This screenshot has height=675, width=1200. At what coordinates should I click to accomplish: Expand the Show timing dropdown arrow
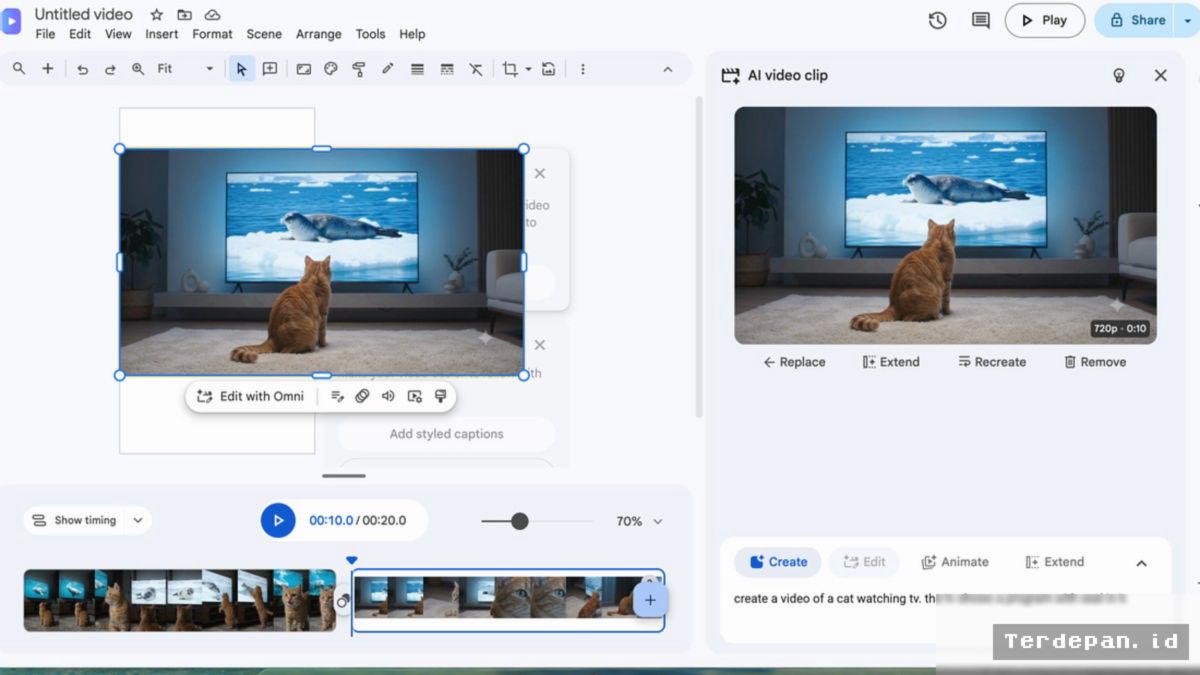(x=138, y=520)
